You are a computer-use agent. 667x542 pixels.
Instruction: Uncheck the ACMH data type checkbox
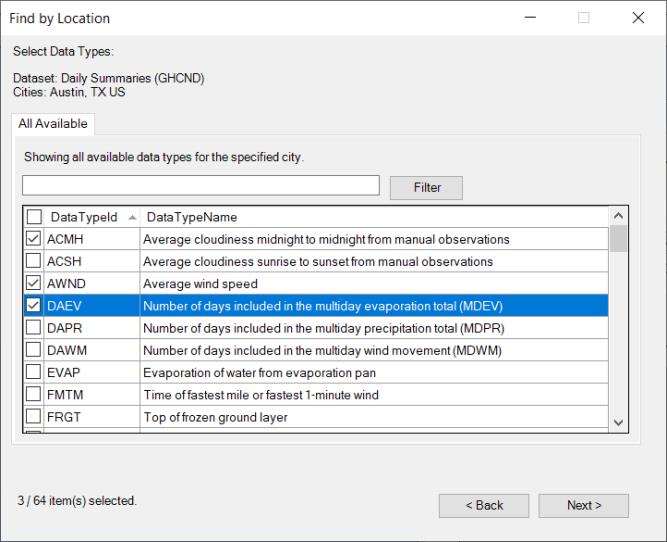(34, 239)
